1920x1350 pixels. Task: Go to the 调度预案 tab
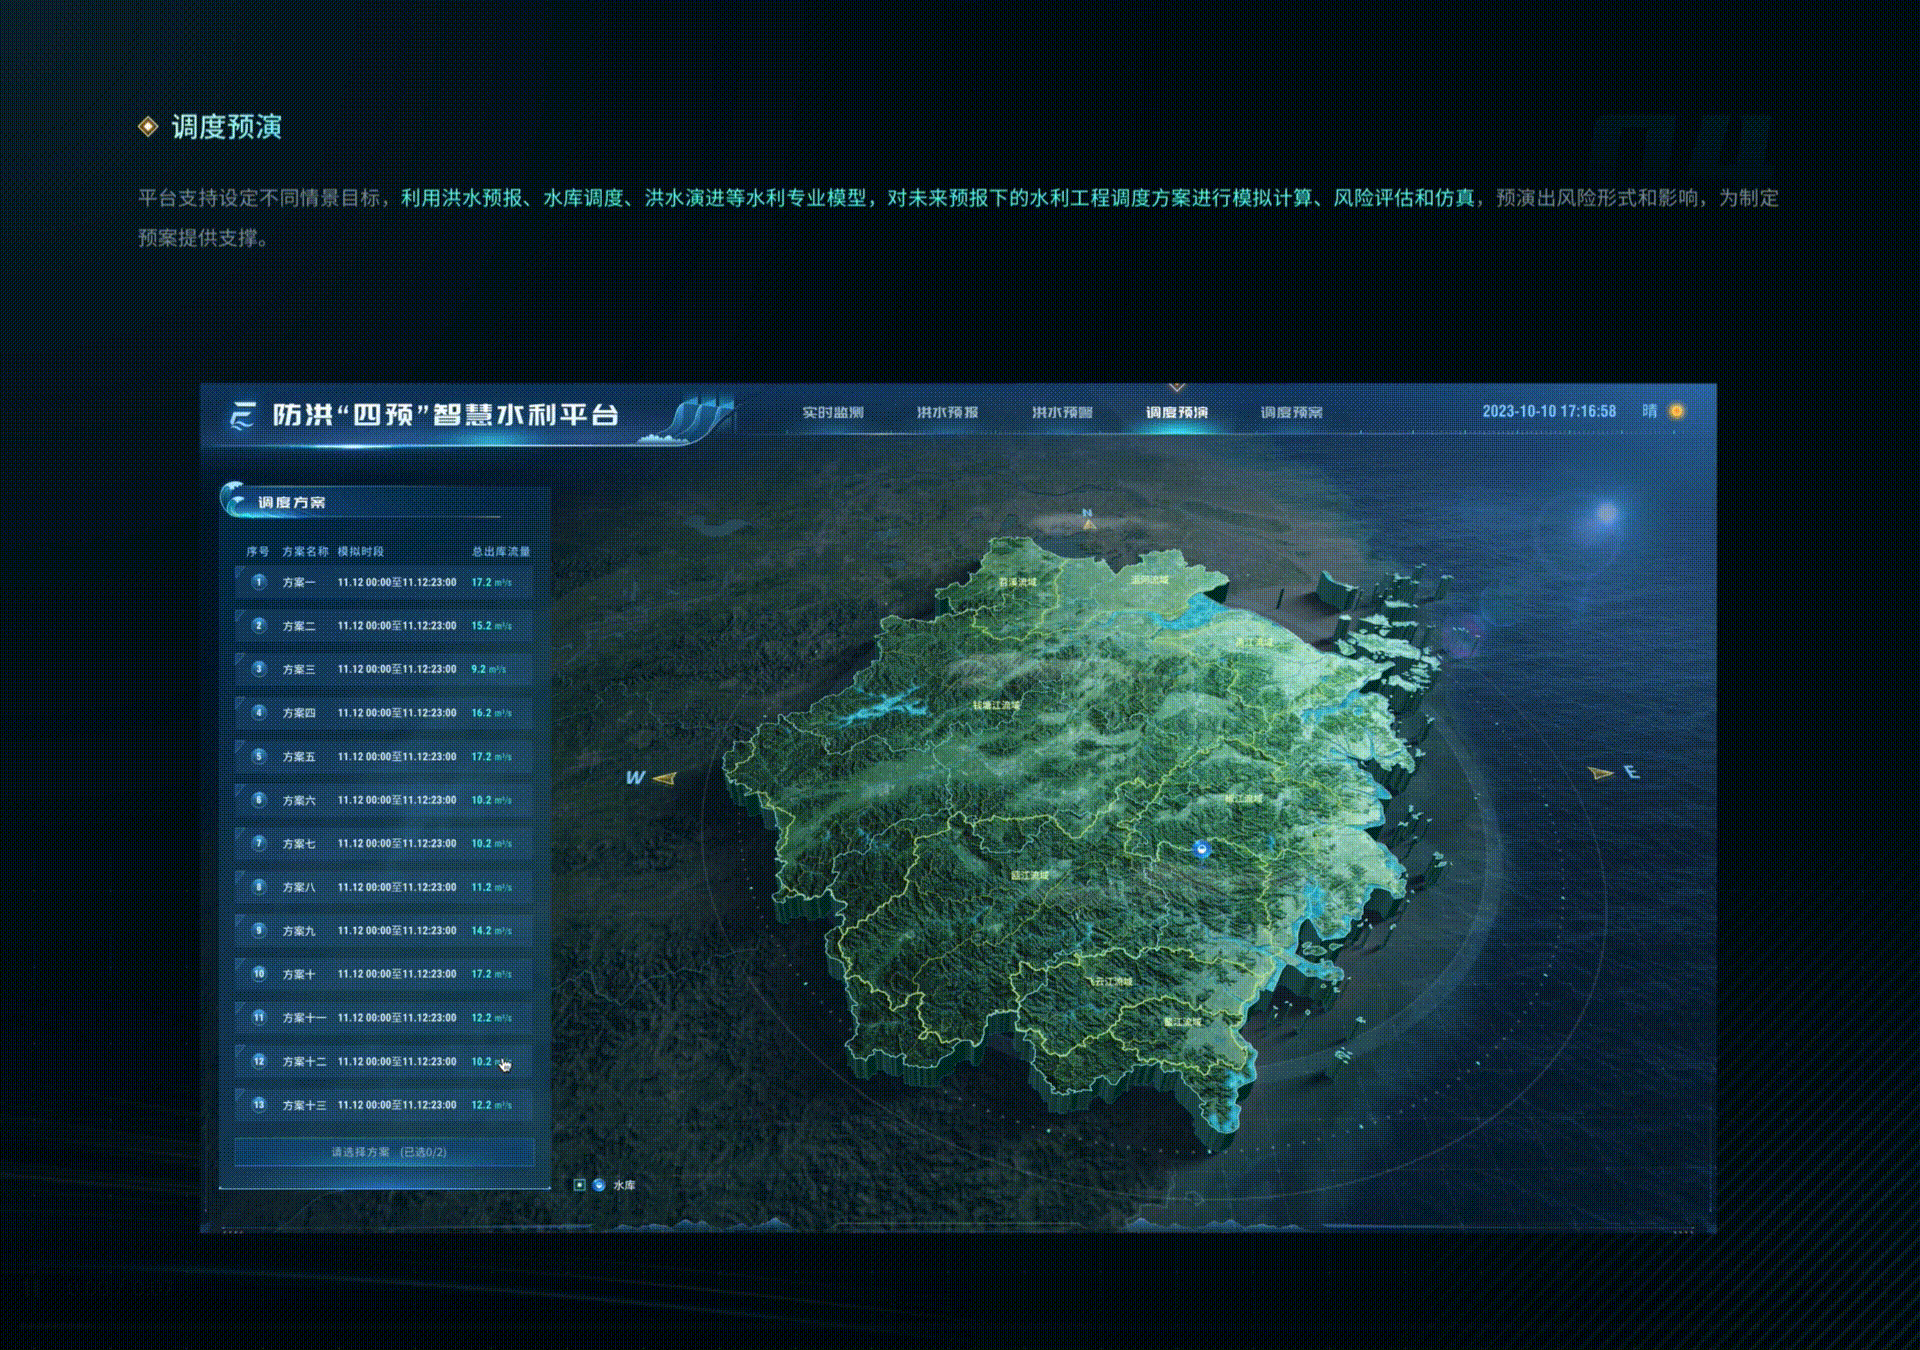1291,412
